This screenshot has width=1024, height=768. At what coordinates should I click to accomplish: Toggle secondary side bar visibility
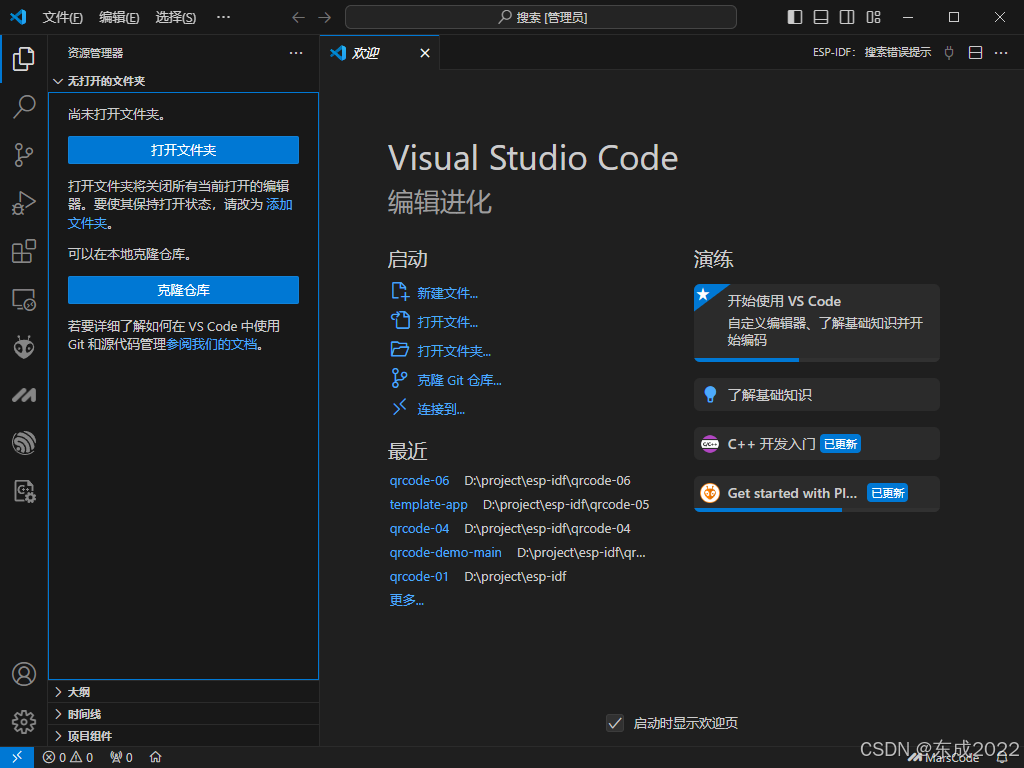(x=847, y=18)
